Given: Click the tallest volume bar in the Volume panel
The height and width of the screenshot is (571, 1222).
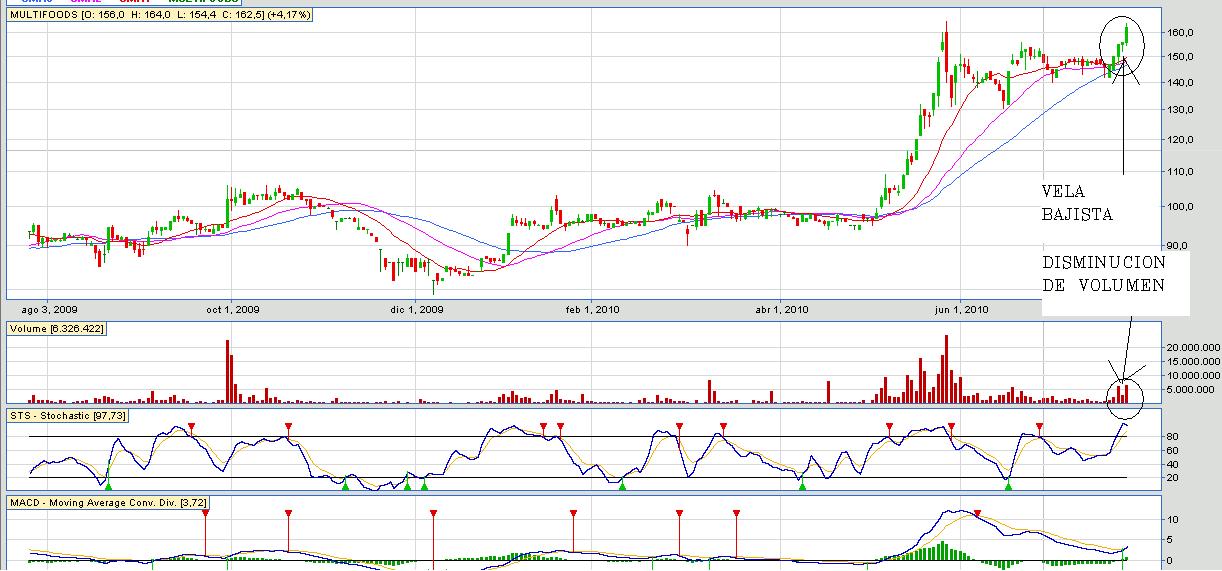Looking at the screenshot, I should pyautogui.click(x=945, y=368).
